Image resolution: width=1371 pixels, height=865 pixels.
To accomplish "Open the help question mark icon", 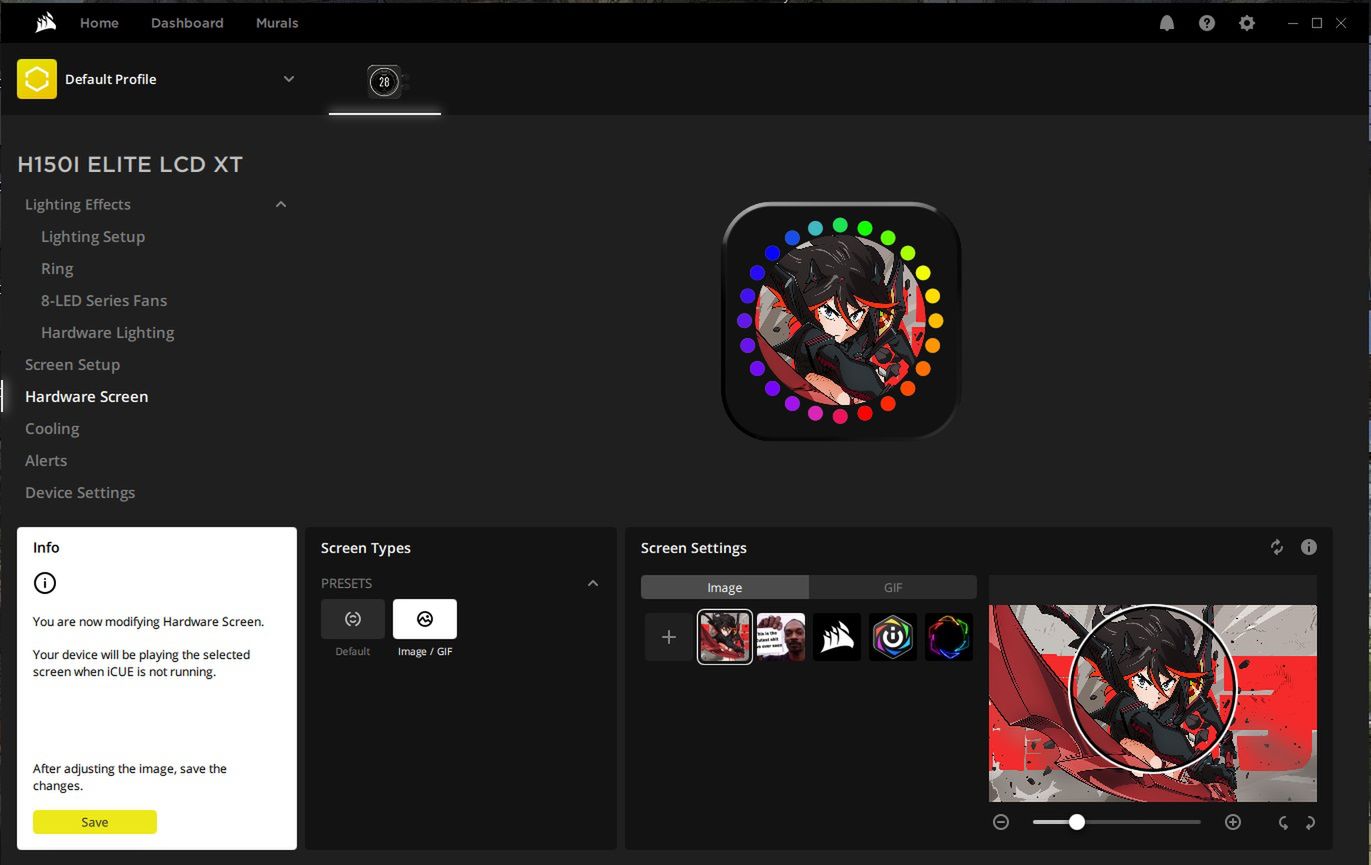I will [x=1207, y=23].
